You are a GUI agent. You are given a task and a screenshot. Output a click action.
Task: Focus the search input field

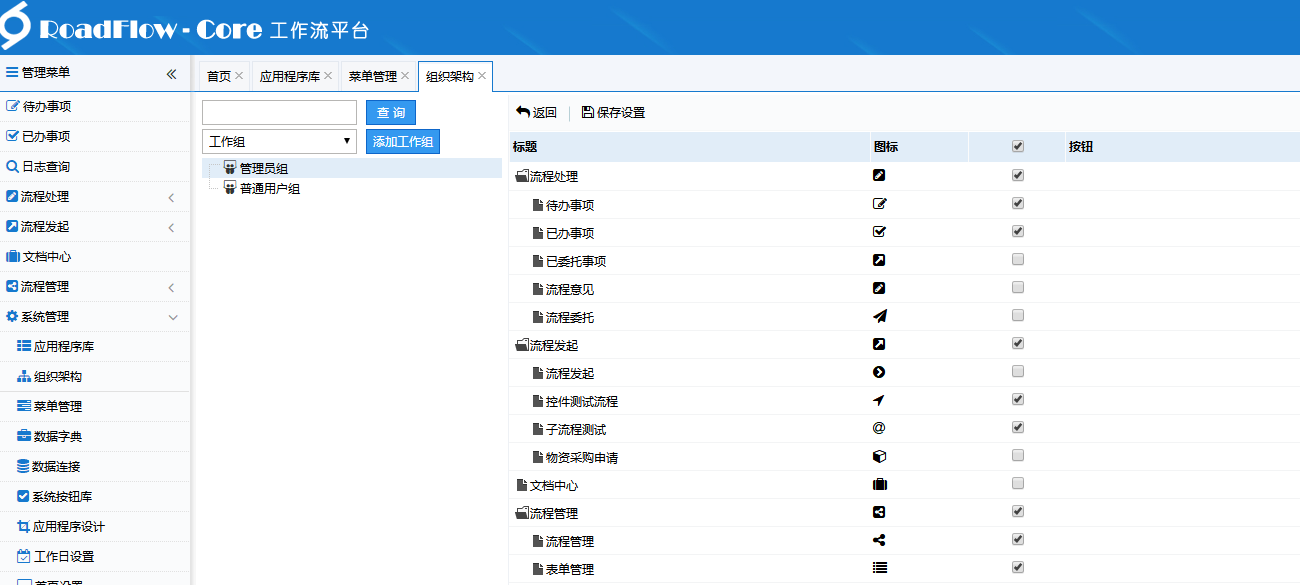click(x=279, y=112)
